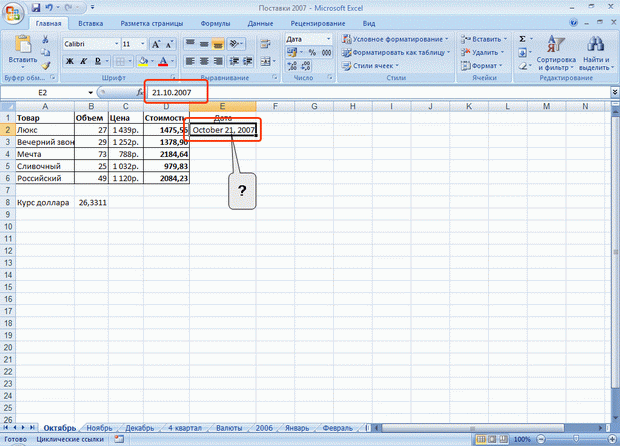
Task: Toggle center horizontal alignment
Action: tap(204, 61)
